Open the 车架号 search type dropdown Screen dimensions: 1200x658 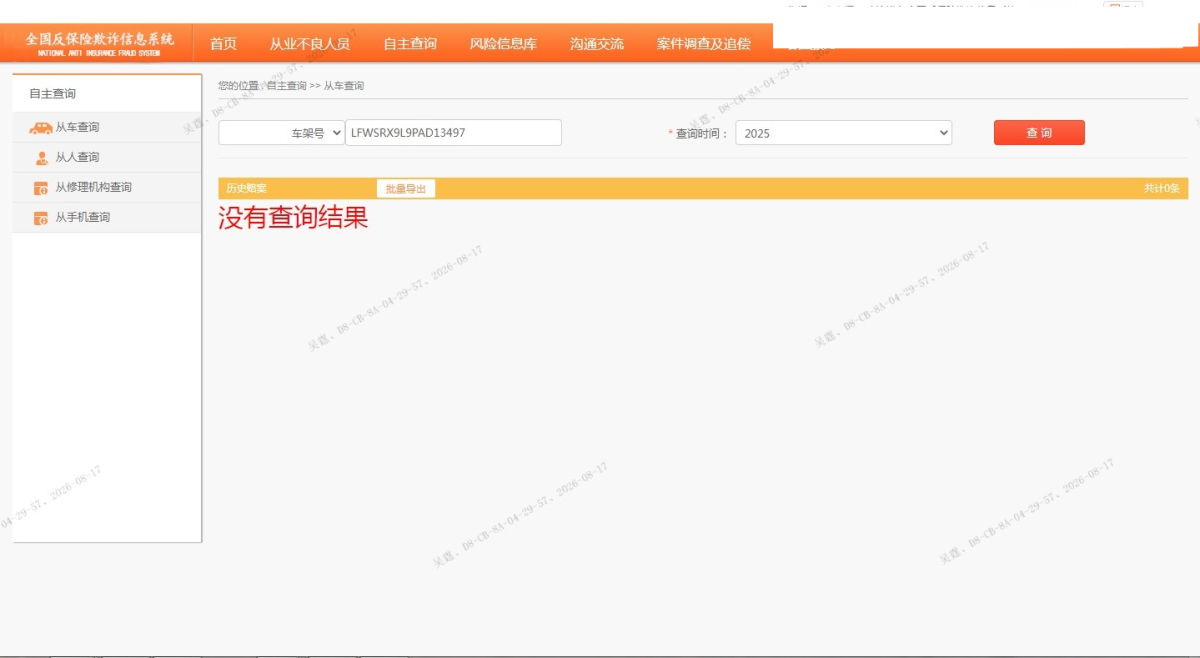click(x=281, y=133)
